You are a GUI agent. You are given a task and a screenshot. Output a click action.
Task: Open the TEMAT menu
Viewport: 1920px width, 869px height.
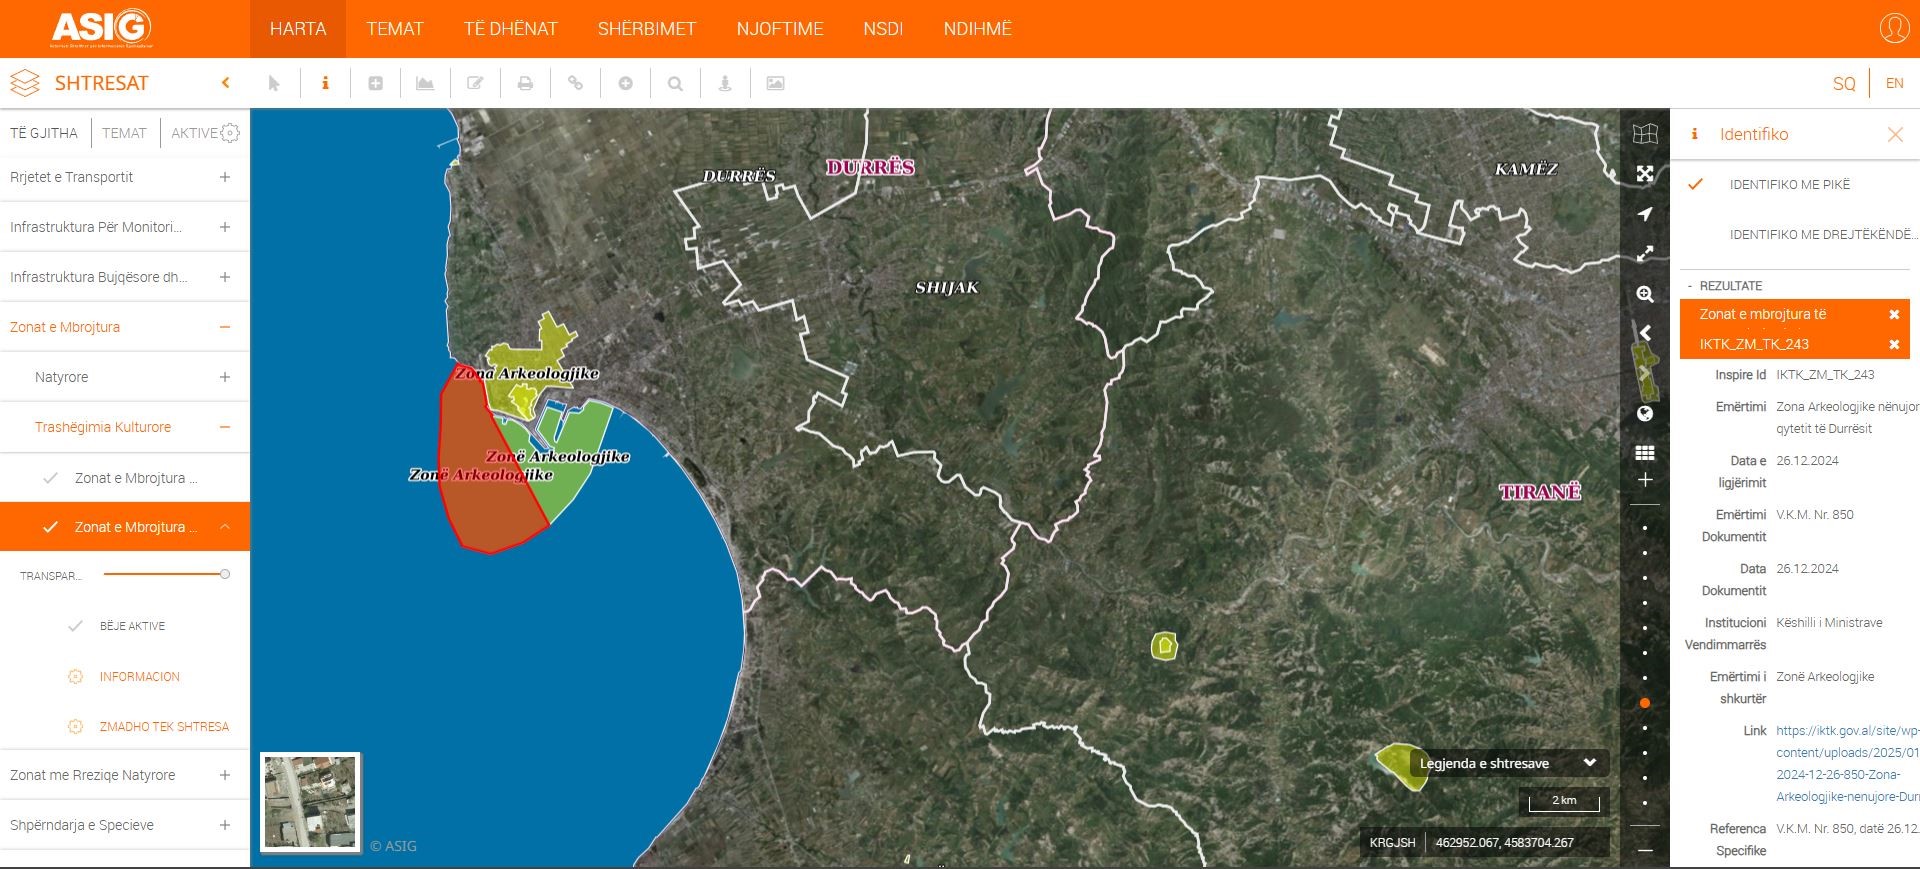coord(395,29)
